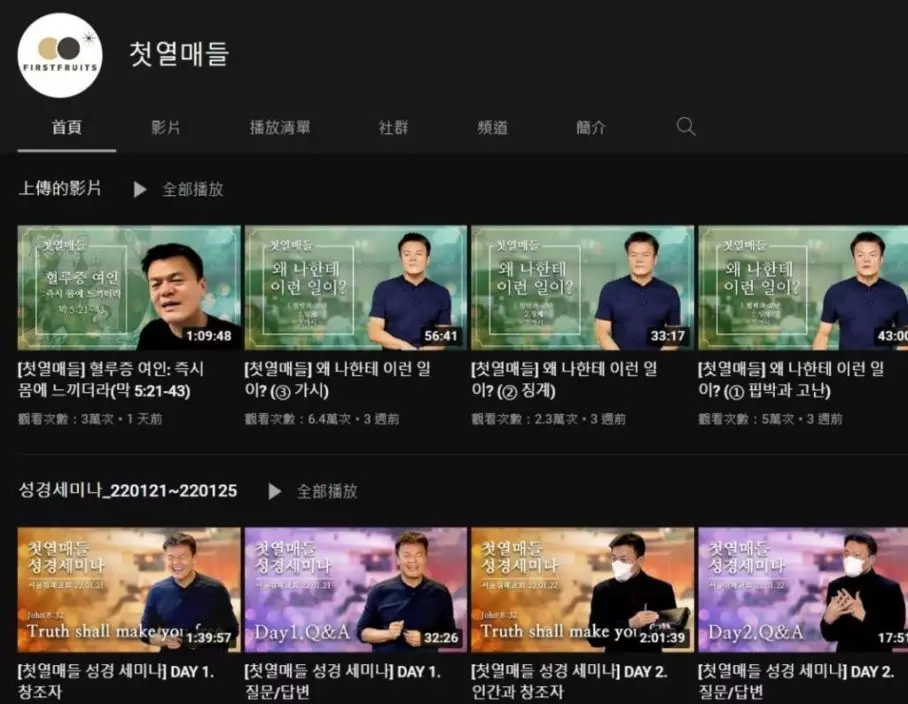Select the 社群 tab
Viewport: 908px width, 704px height.
[x=393, y=128]
